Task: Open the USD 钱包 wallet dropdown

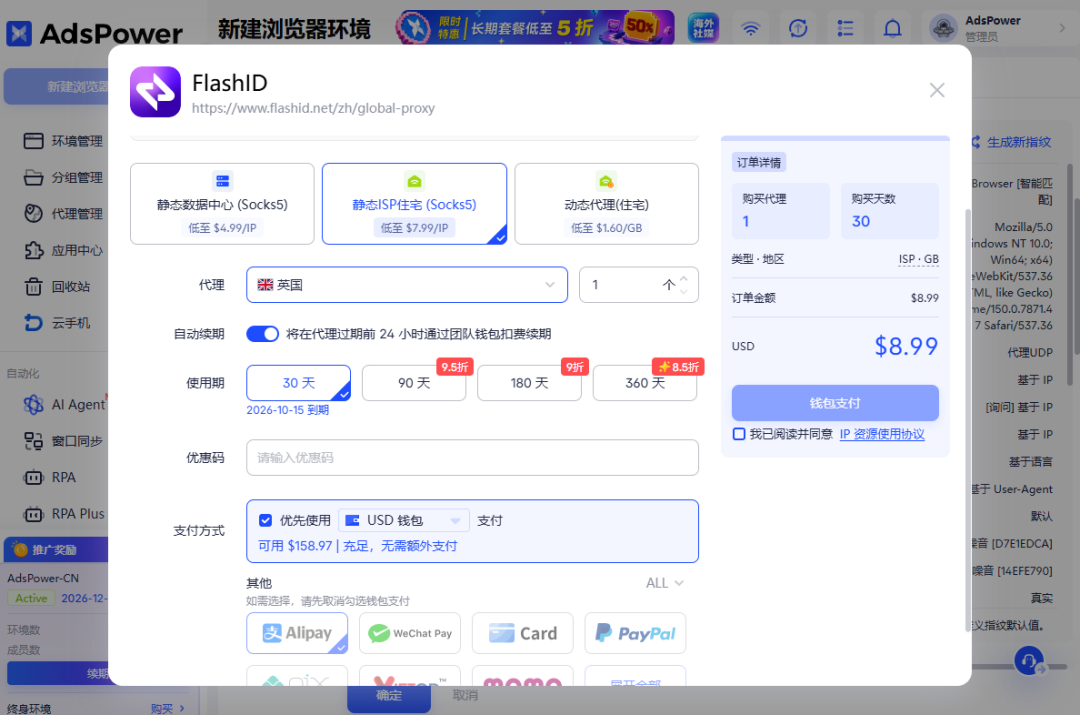Action: [x=404, y=520]
